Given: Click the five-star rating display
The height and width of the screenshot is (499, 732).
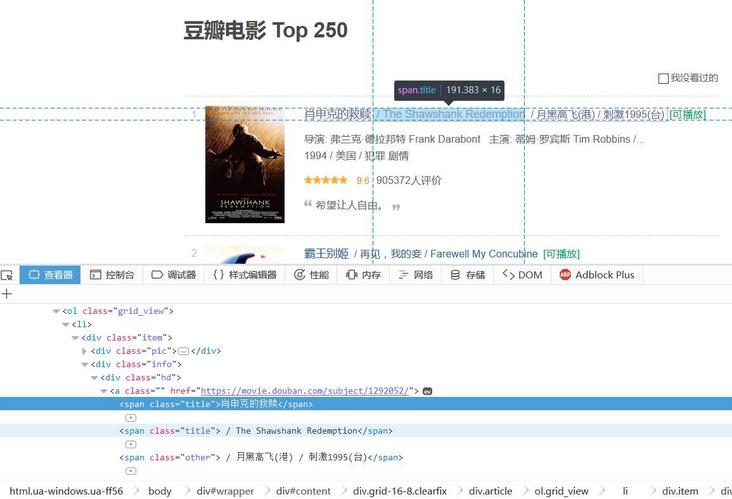Looking at the screenshot, I should pos(326,180).
